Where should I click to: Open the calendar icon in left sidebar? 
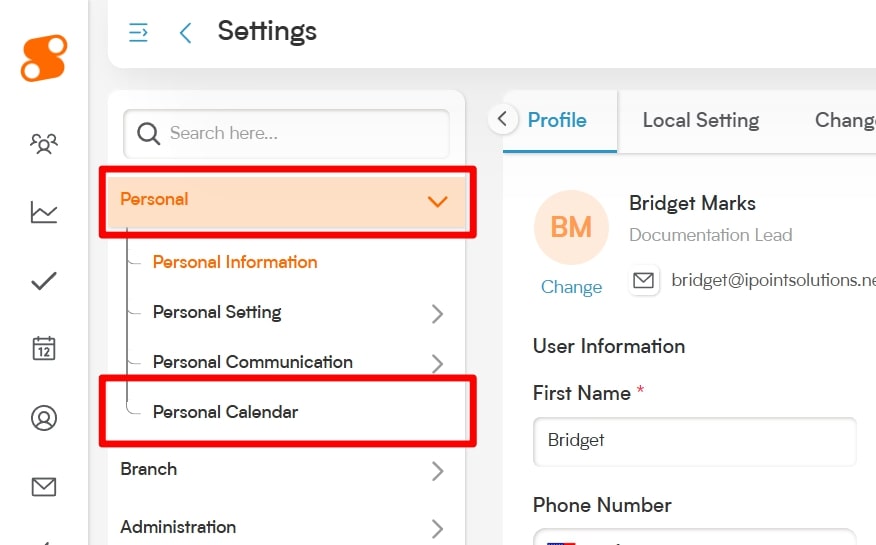[44, 349]
